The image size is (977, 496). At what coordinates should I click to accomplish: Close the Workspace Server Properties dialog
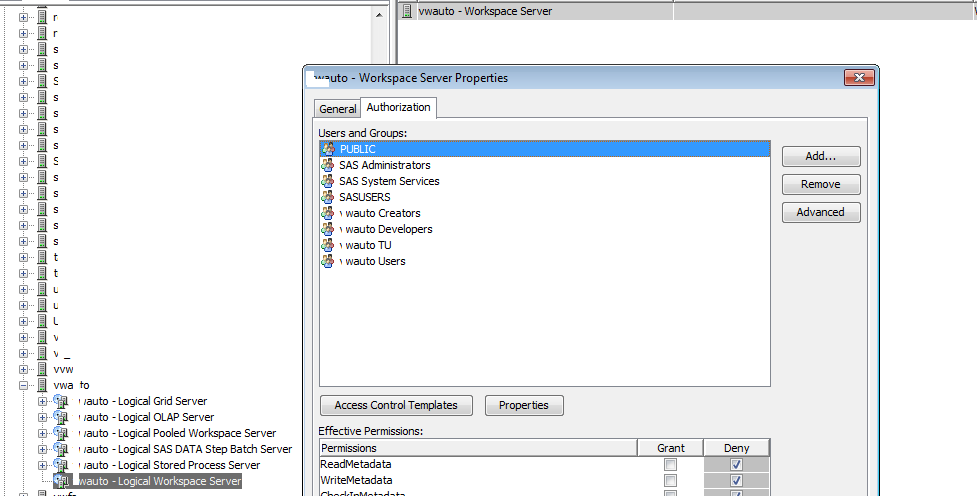[859, 78]
